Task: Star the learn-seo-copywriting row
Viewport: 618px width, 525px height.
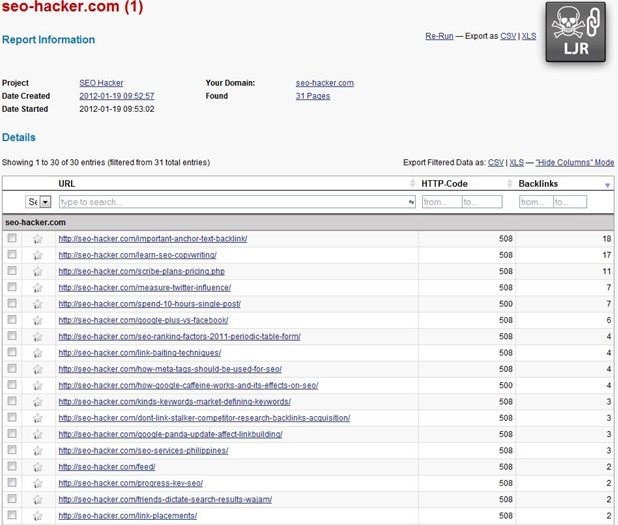Action: point(38,255)
